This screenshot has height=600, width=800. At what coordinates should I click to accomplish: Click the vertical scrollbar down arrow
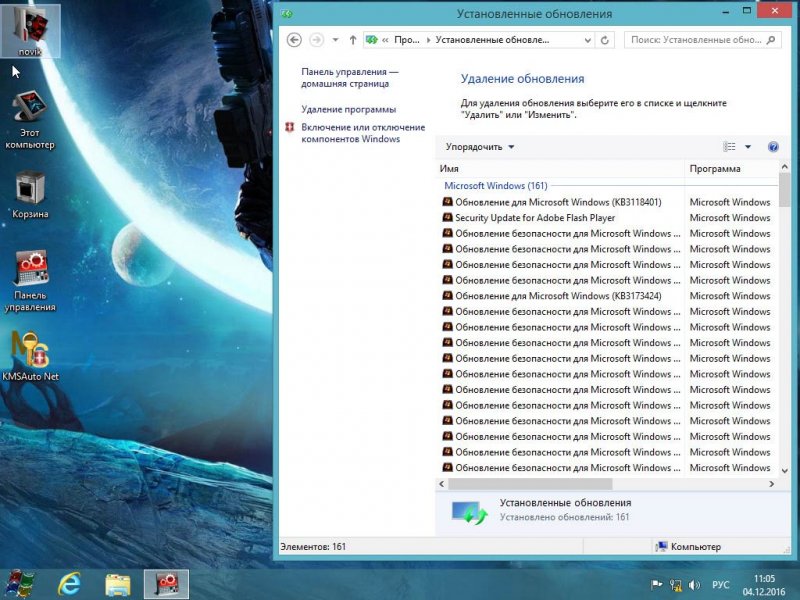784,470
